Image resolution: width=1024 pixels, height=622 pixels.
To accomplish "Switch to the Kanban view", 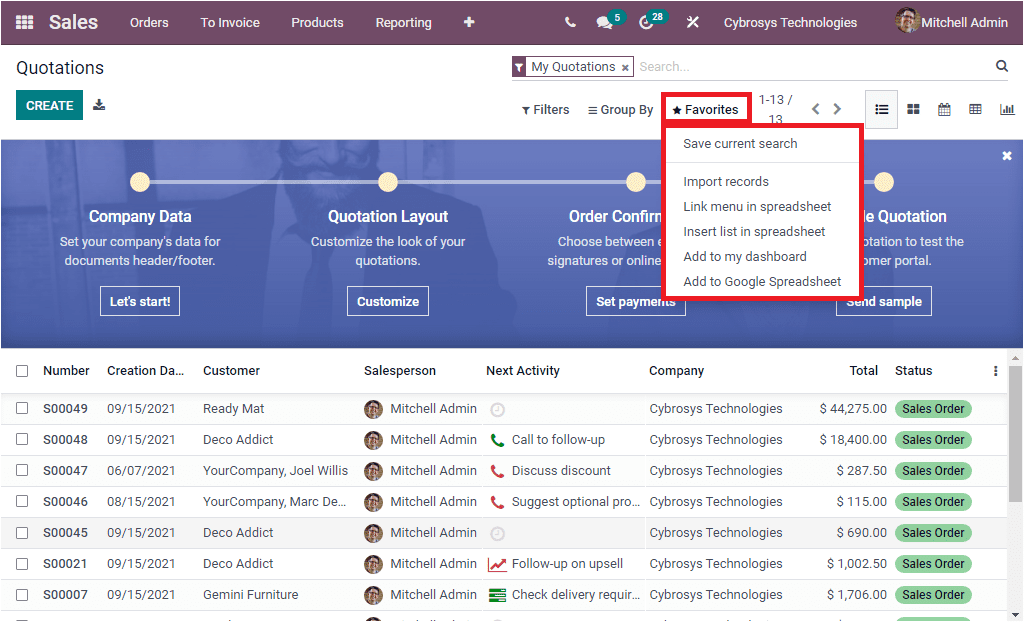I will click(913, 108).
